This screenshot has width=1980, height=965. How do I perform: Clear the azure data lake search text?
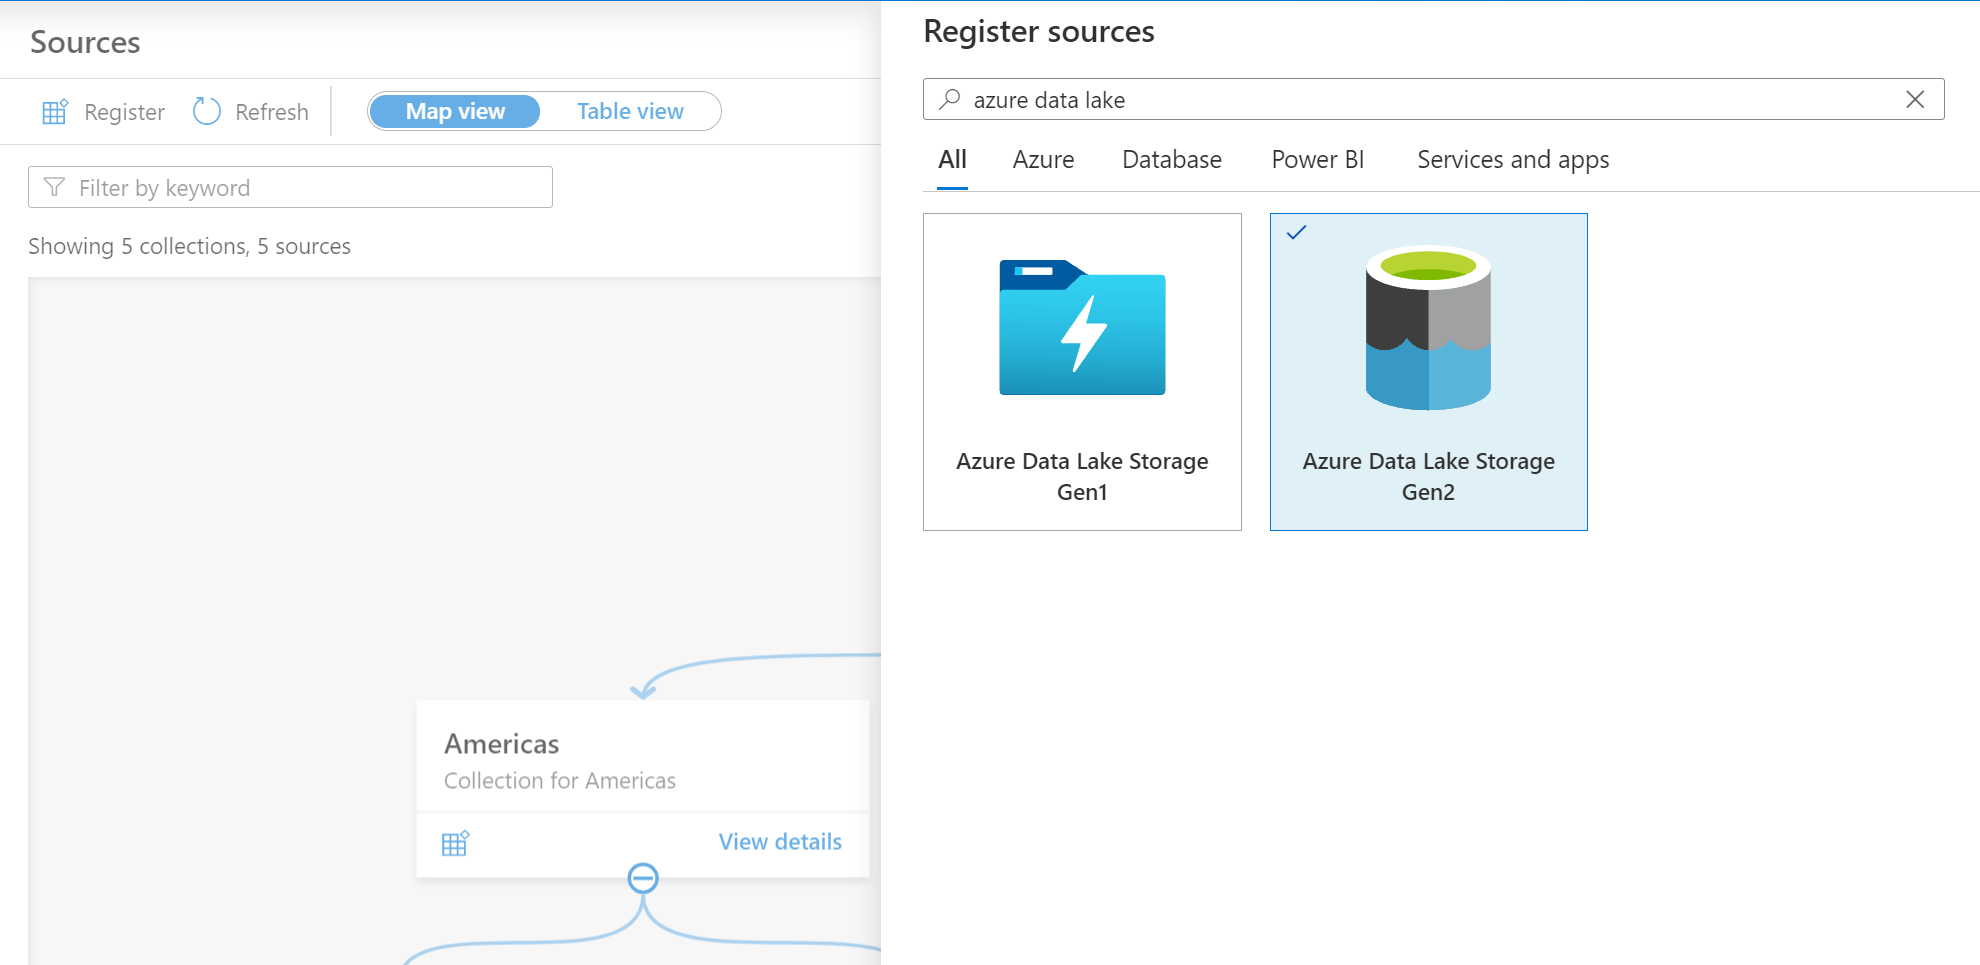(1914, 99)
